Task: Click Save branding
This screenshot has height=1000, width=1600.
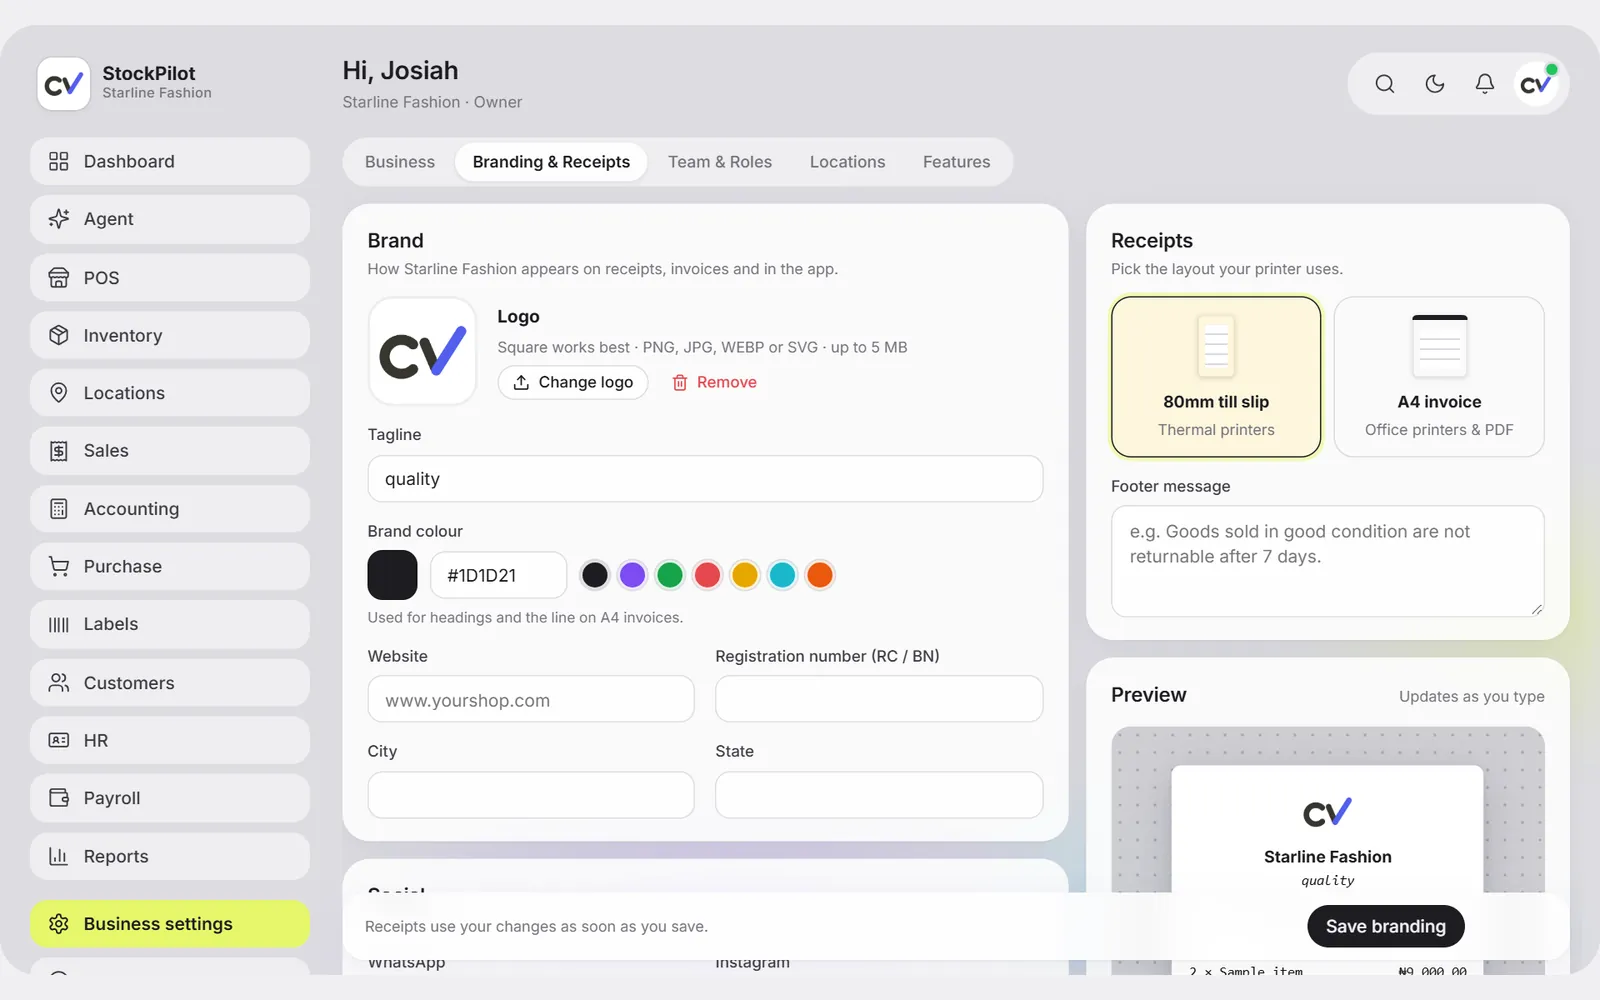Action: [x=1385, y=926]
